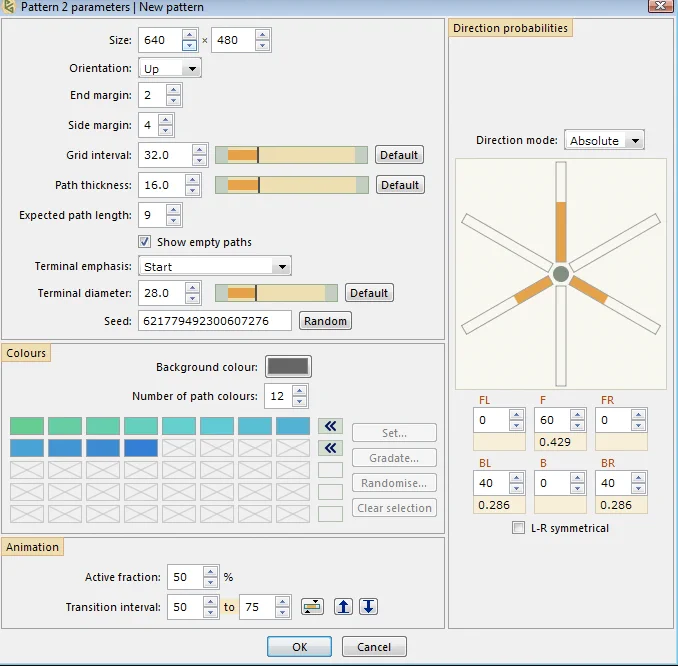Click the first colour row double-arrow icon

pos(330,426)
